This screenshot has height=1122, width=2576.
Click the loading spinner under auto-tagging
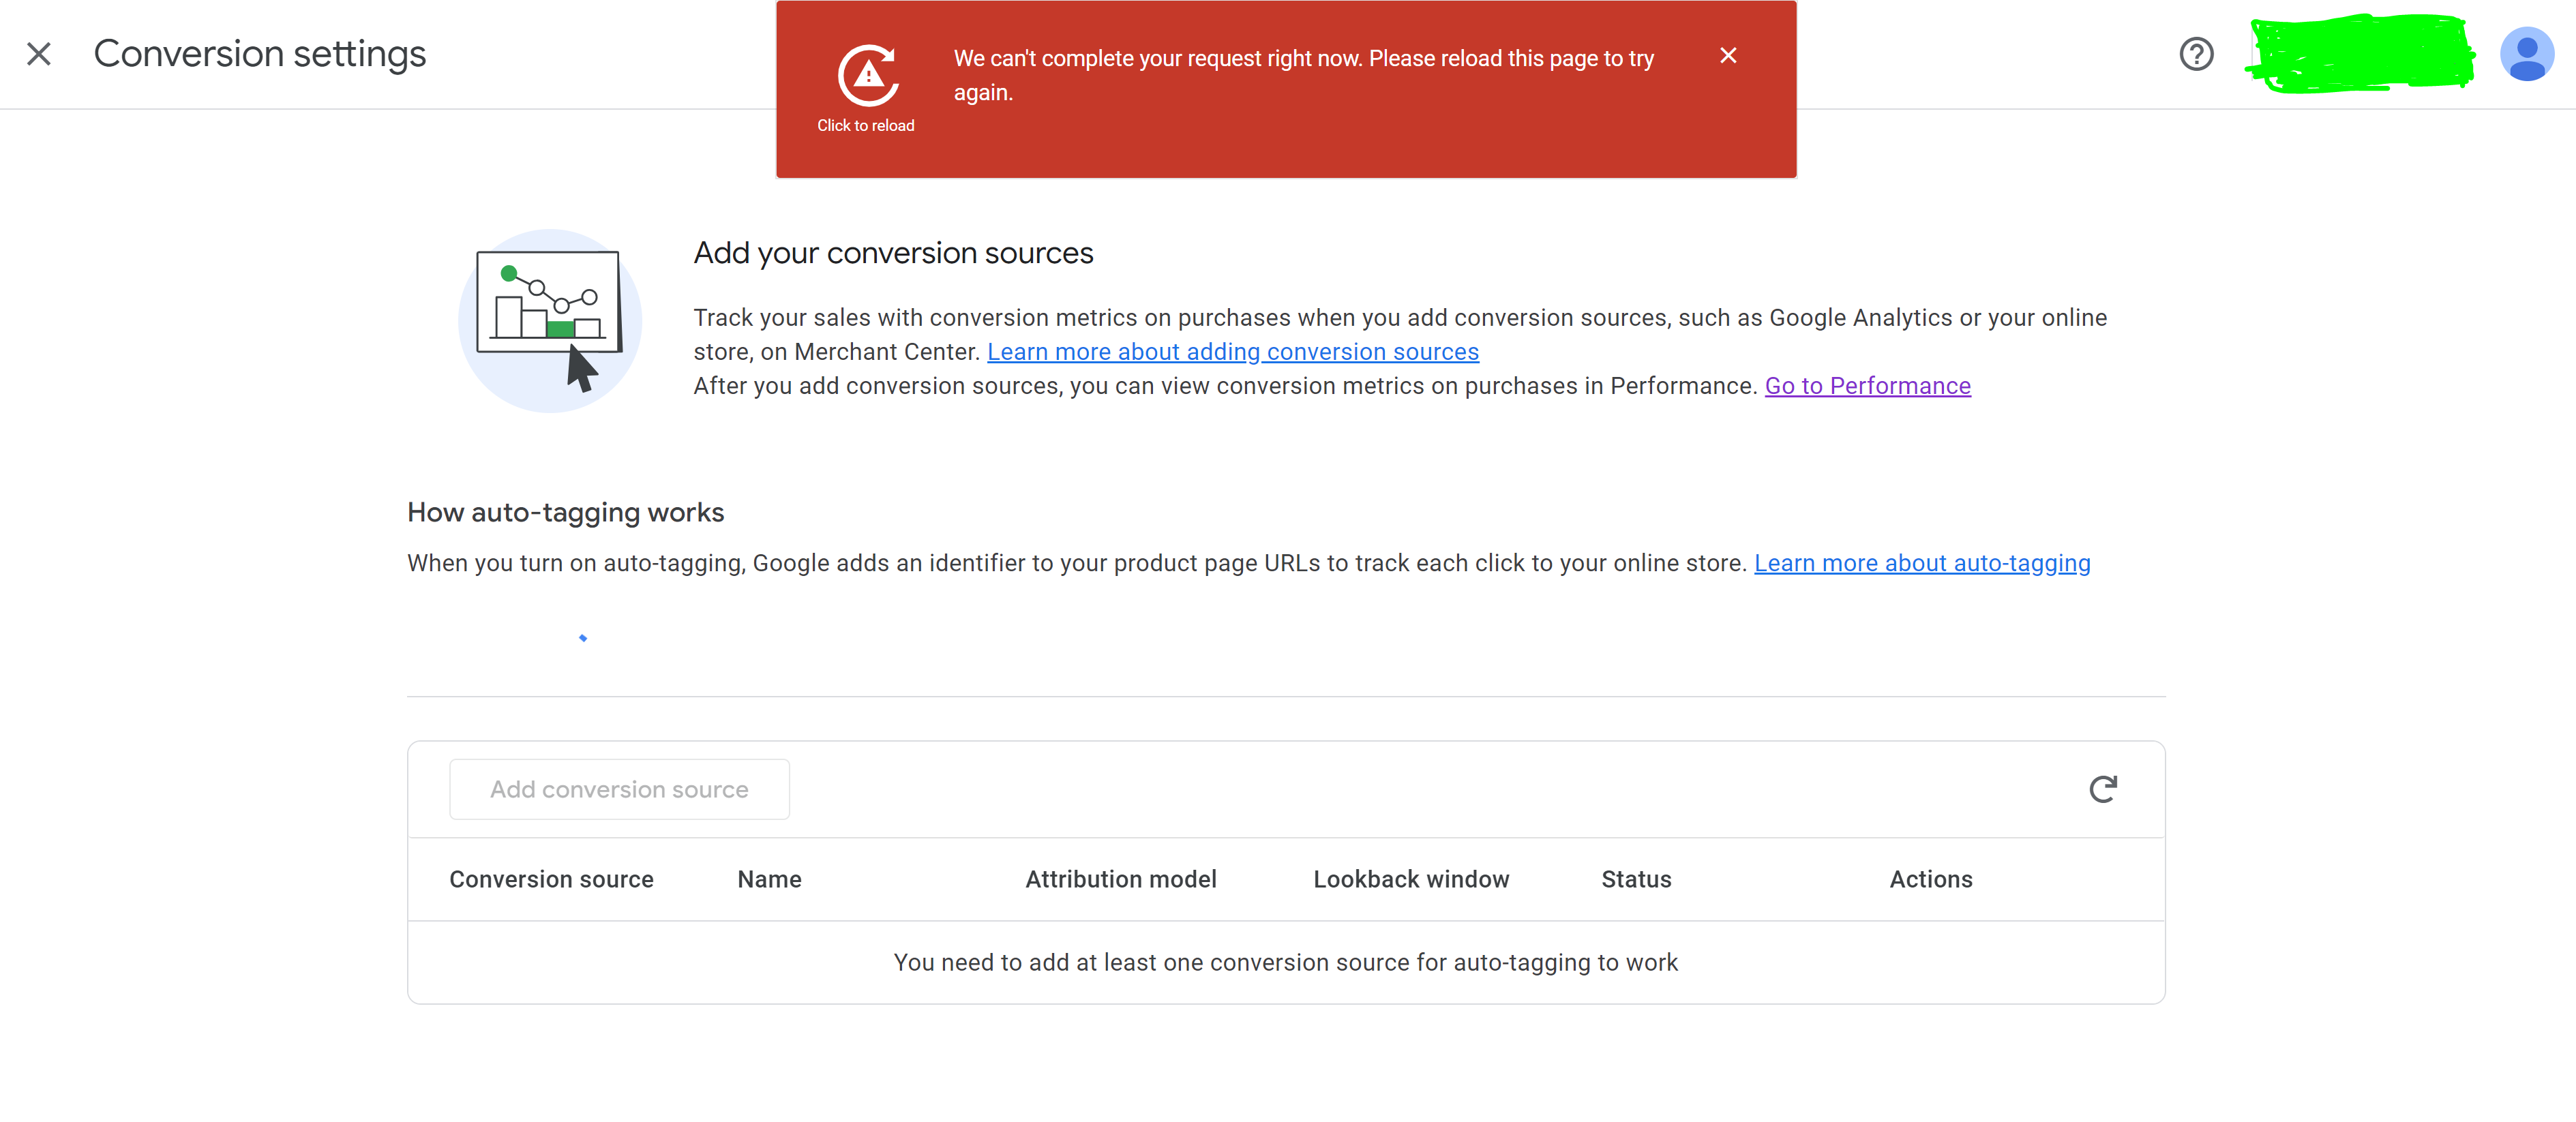point(583,638)
